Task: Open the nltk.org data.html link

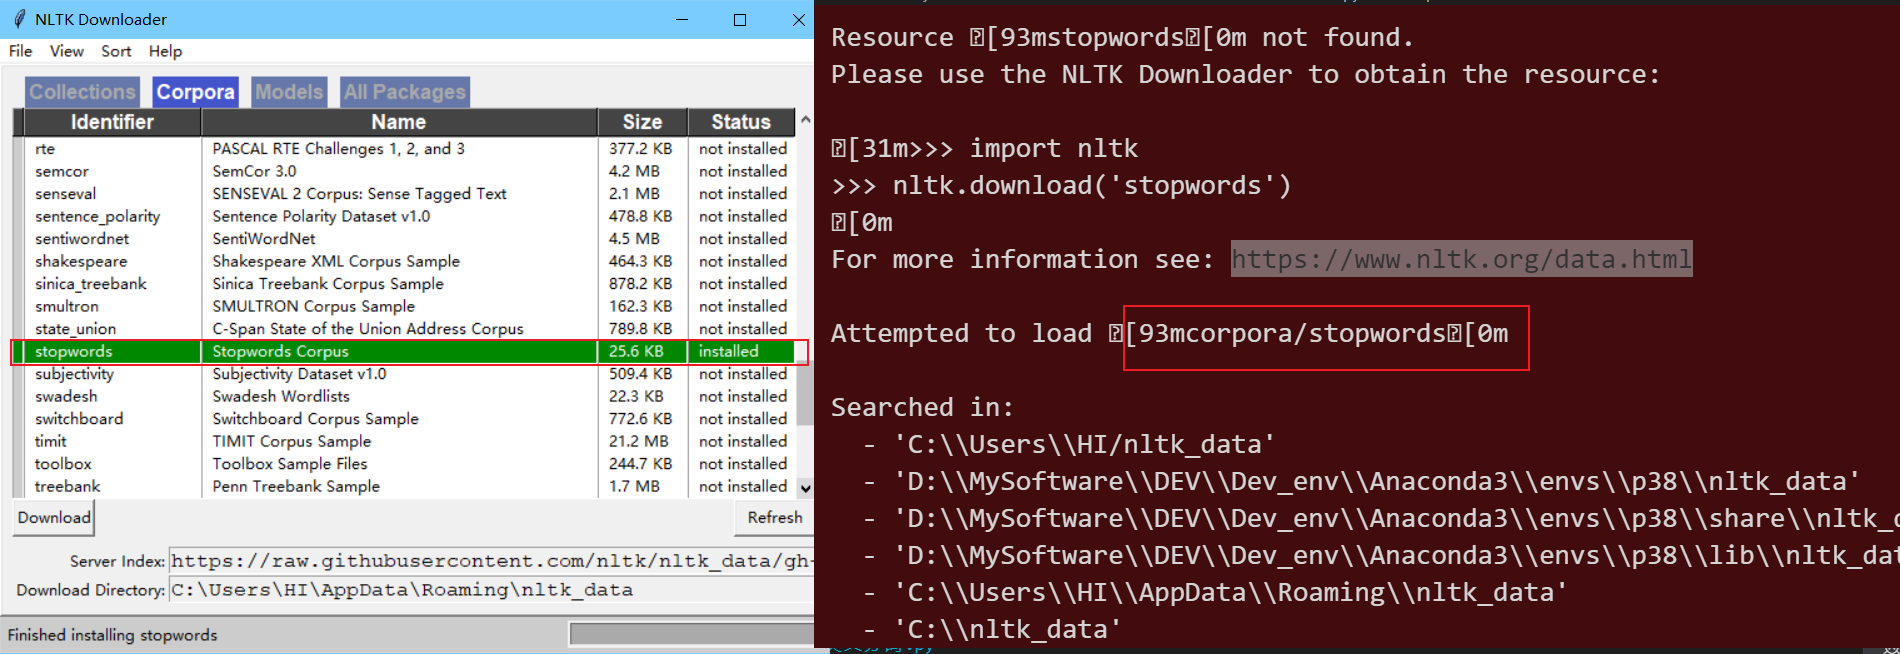Action: click(1461, 259)
